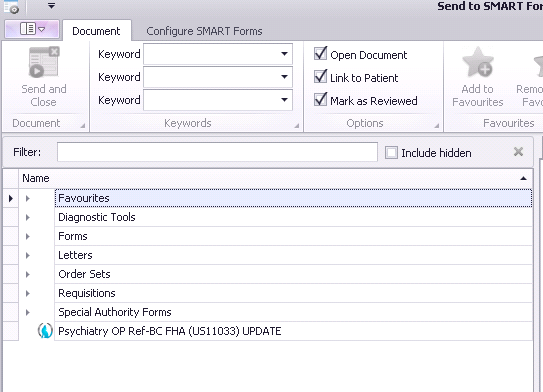
Task: Expand the Diagnostic Tools tree node
Action: point(28,217)
